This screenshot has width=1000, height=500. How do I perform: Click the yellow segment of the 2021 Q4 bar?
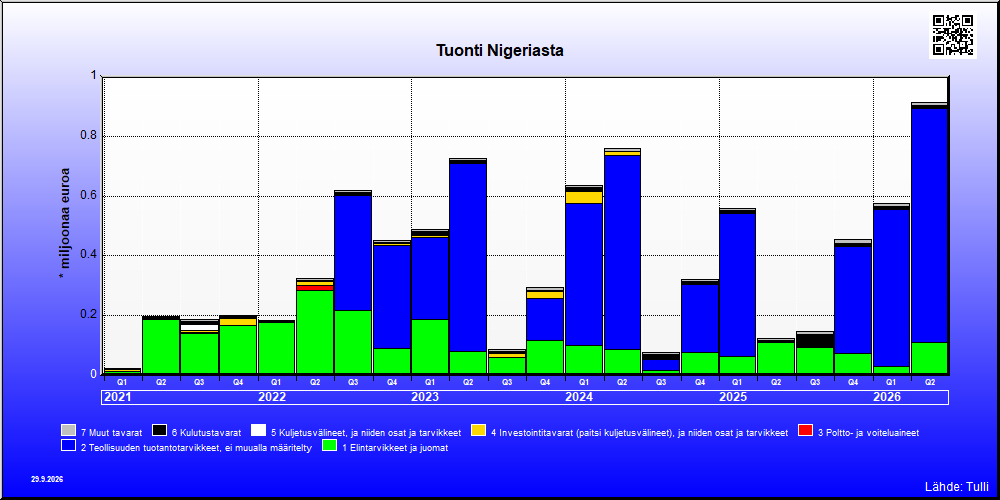pos(237,322)
